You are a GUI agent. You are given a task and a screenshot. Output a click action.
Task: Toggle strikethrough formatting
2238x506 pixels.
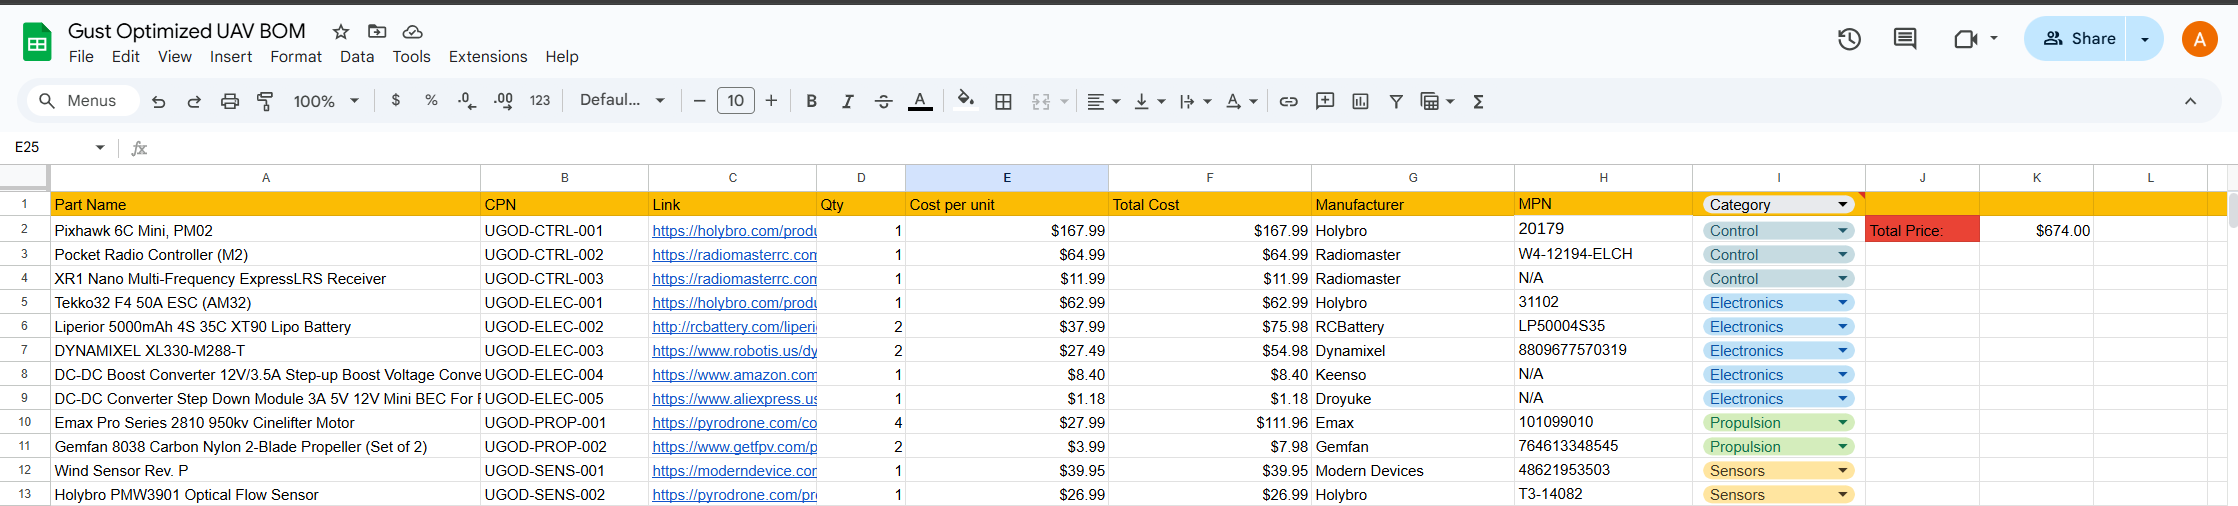[x=883, y=101]
